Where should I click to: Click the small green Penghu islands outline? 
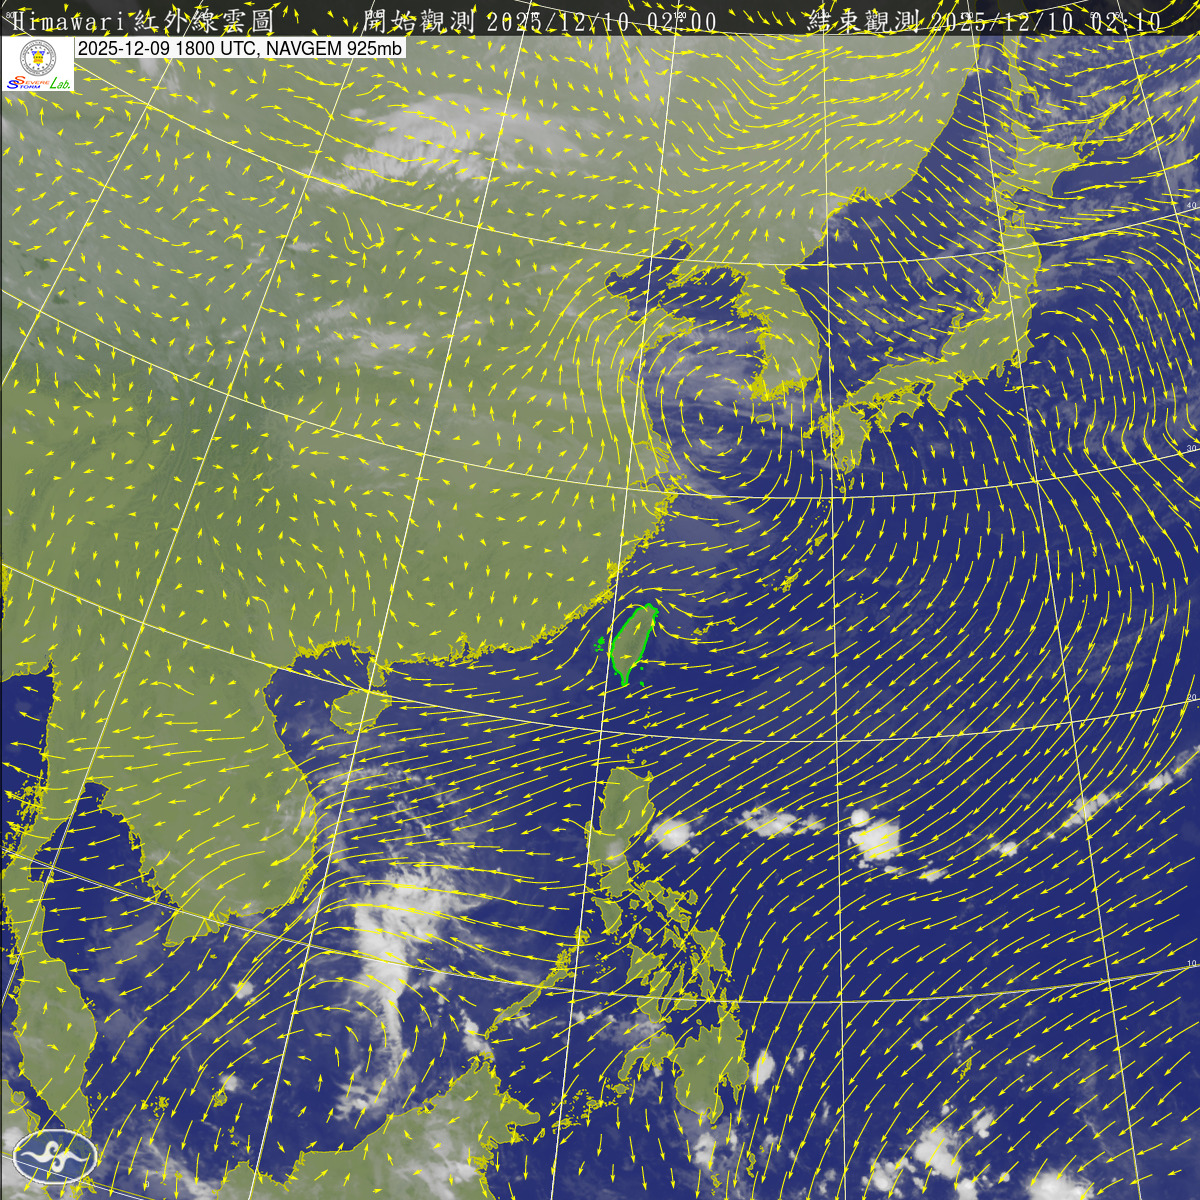tap(601, 645)
